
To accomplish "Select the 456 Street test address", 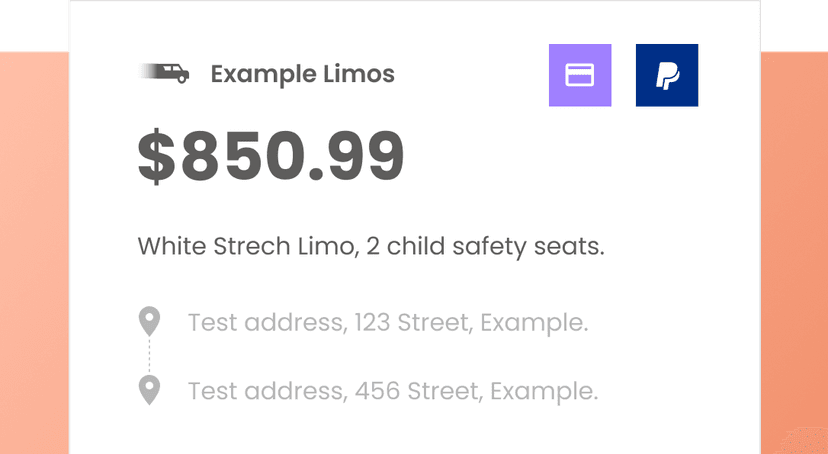I will [392, 390].
